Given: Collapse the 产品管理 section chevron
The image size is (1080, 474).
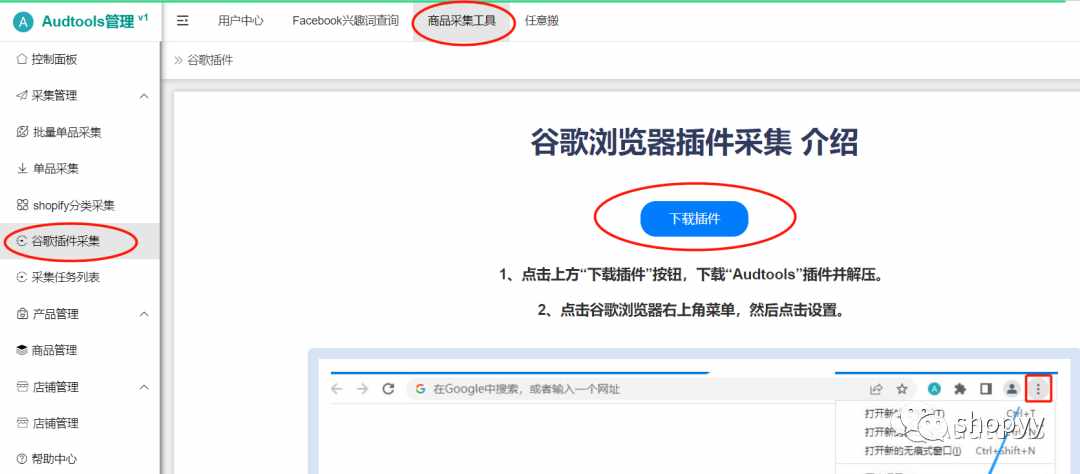Looking at the screenshot, I should [x=144, y=314].
